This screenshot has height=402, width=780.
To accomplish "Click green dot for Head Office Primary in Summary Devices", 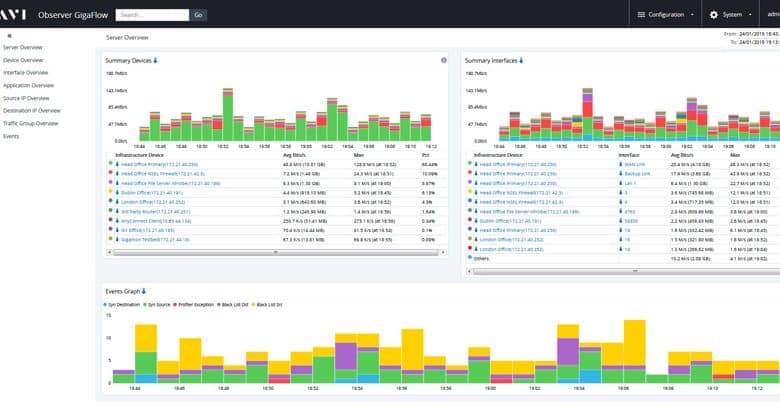I will [x=110, y=163].
